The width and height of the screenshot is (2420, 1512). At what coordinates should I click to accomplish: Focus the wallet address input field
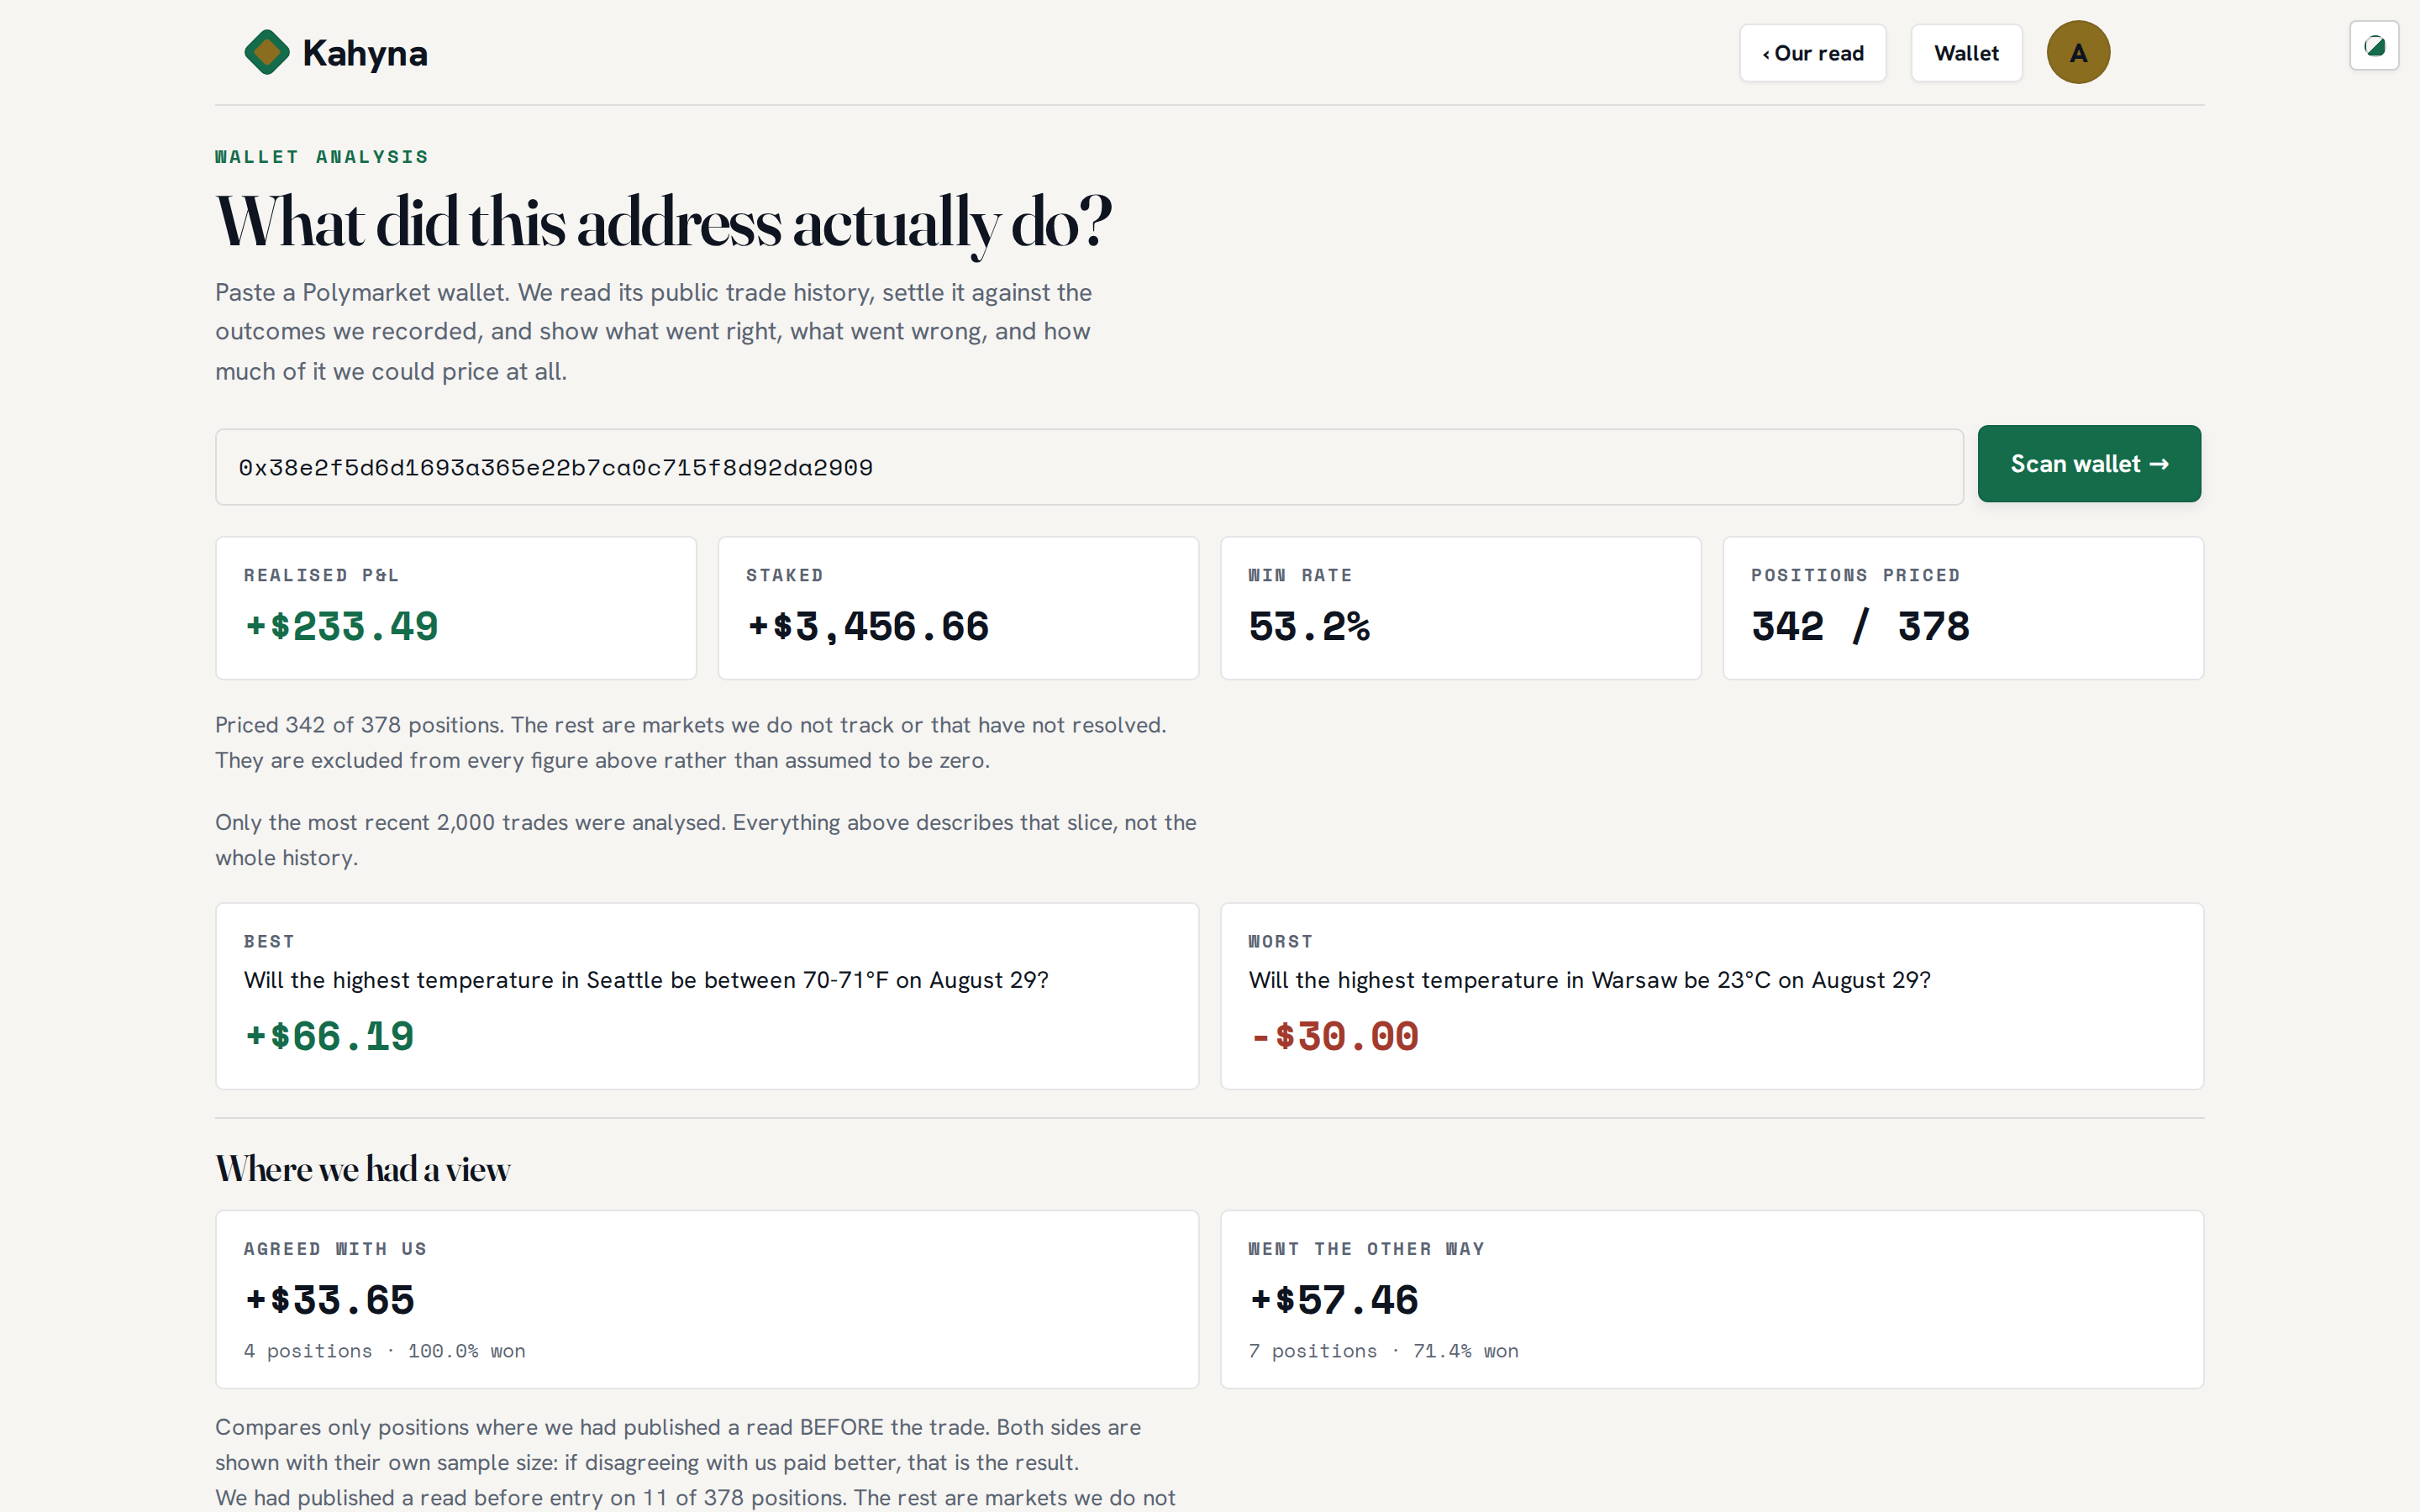(x=1089, y=467)
